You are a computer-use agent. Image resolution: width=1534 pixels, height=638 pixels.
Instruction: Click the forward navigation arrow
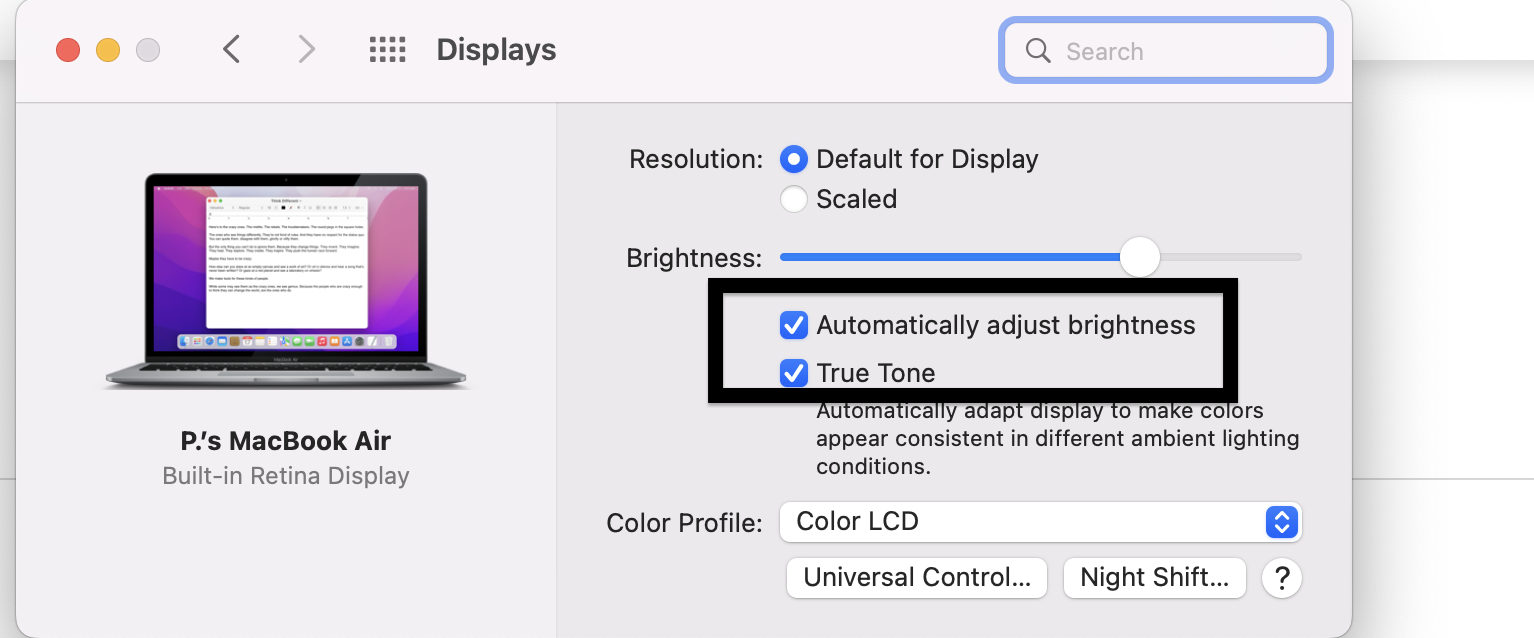tap(307, 49)
